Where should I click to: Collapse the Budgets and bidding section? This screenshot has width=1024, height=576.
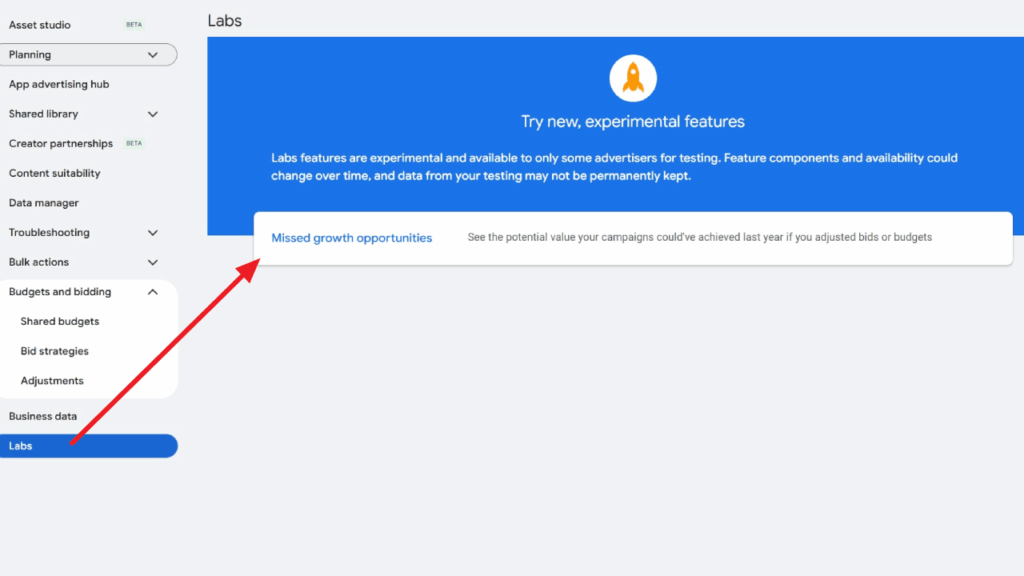coord(153,291)
